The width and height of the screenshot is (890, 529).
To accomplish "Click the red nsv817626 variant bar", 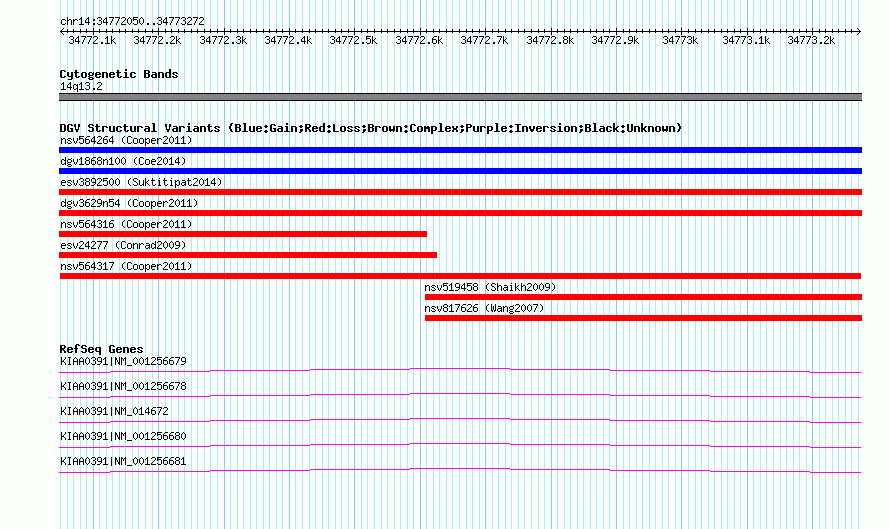I will 643,318.
